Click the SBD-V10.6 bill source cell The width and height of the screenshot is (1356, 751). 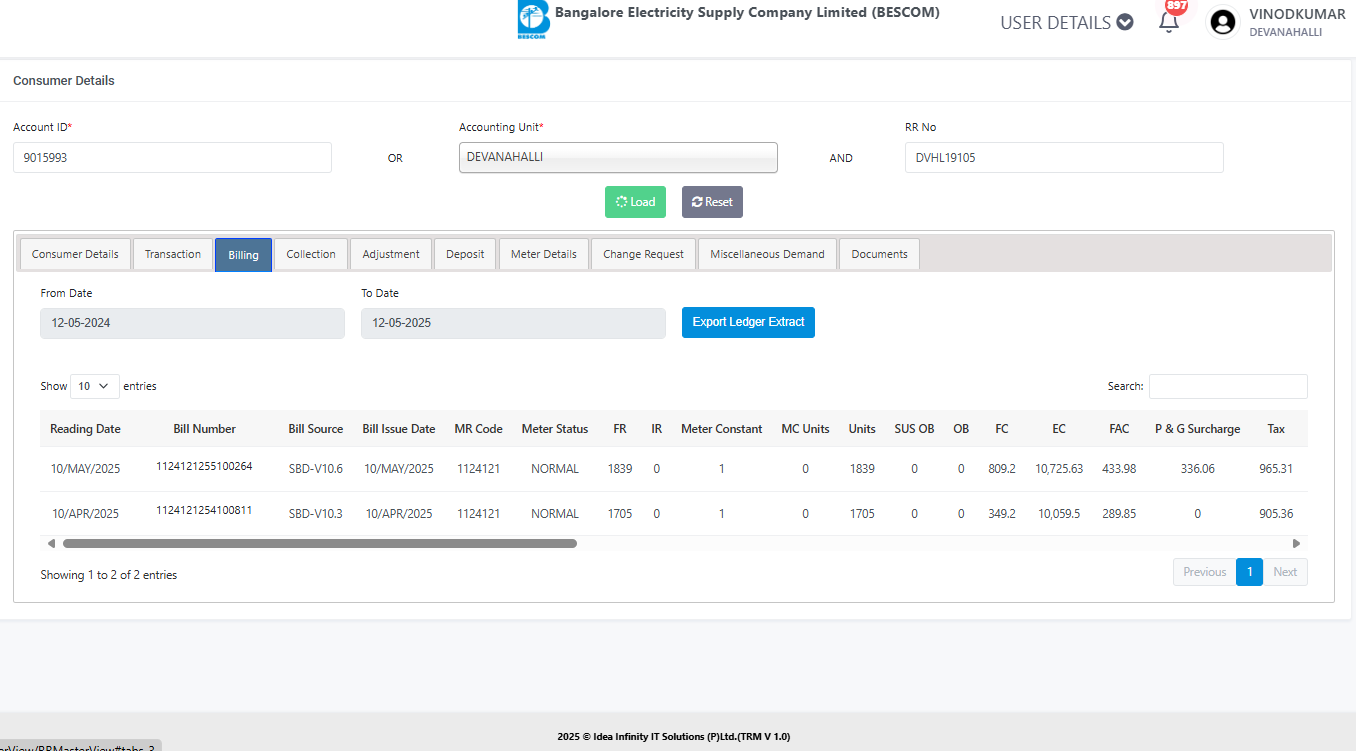[x=315, y=469]
